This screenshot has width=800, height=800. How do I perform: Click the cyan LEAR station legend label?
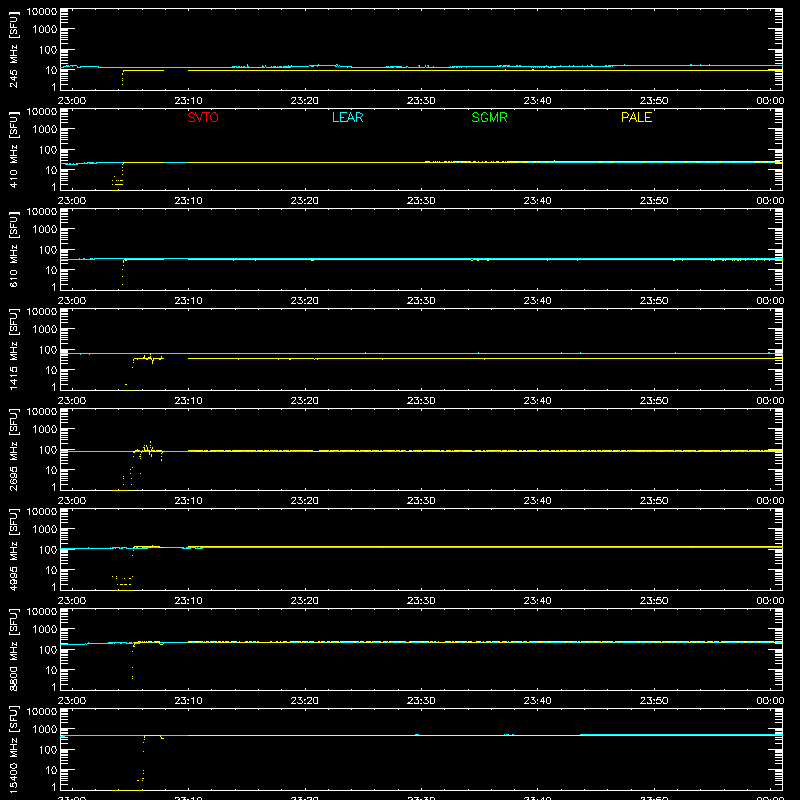pyautogui.click(x=347, y=117)
